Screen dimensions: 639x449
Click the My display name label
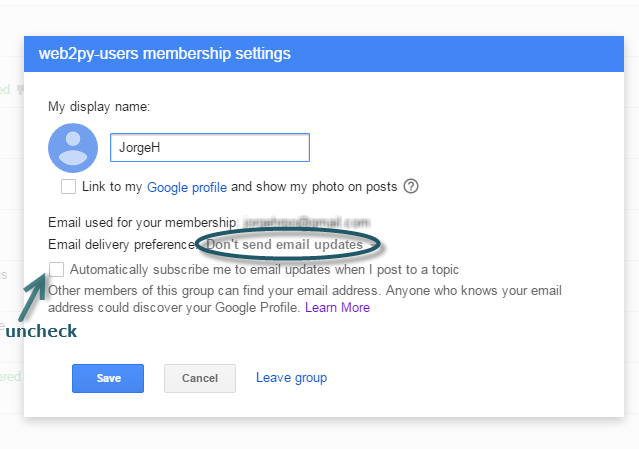click(98, 105)
